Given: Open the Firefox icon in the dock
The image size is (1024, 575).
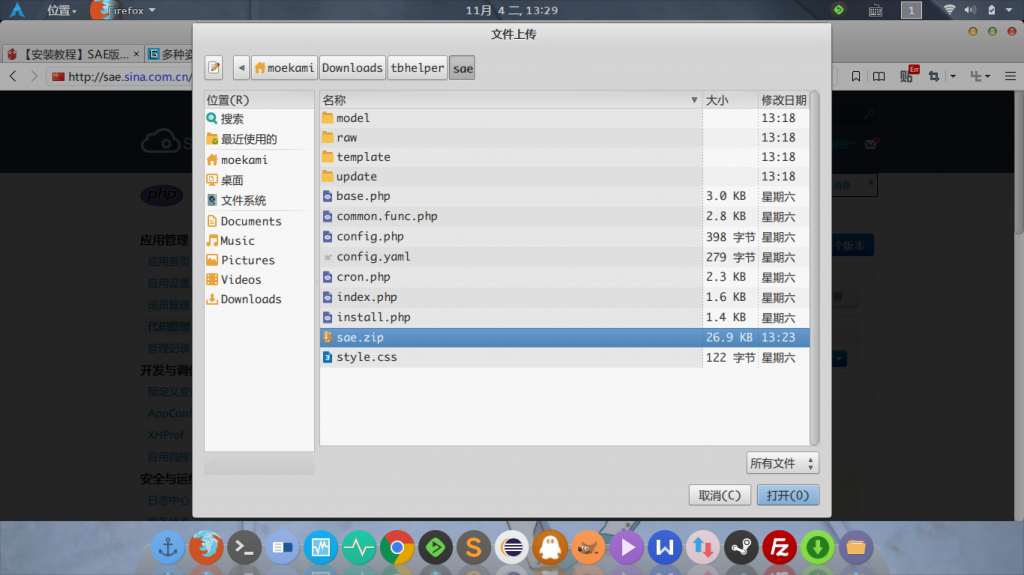Looking at the screenshot, I should (206, 547).
